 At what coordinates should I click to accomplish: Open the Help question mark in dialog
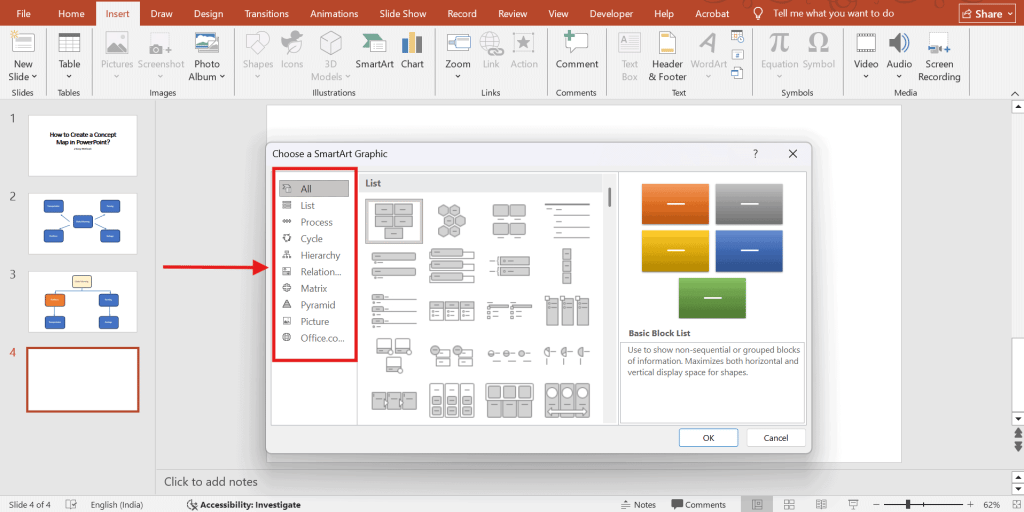coord(755,154)
